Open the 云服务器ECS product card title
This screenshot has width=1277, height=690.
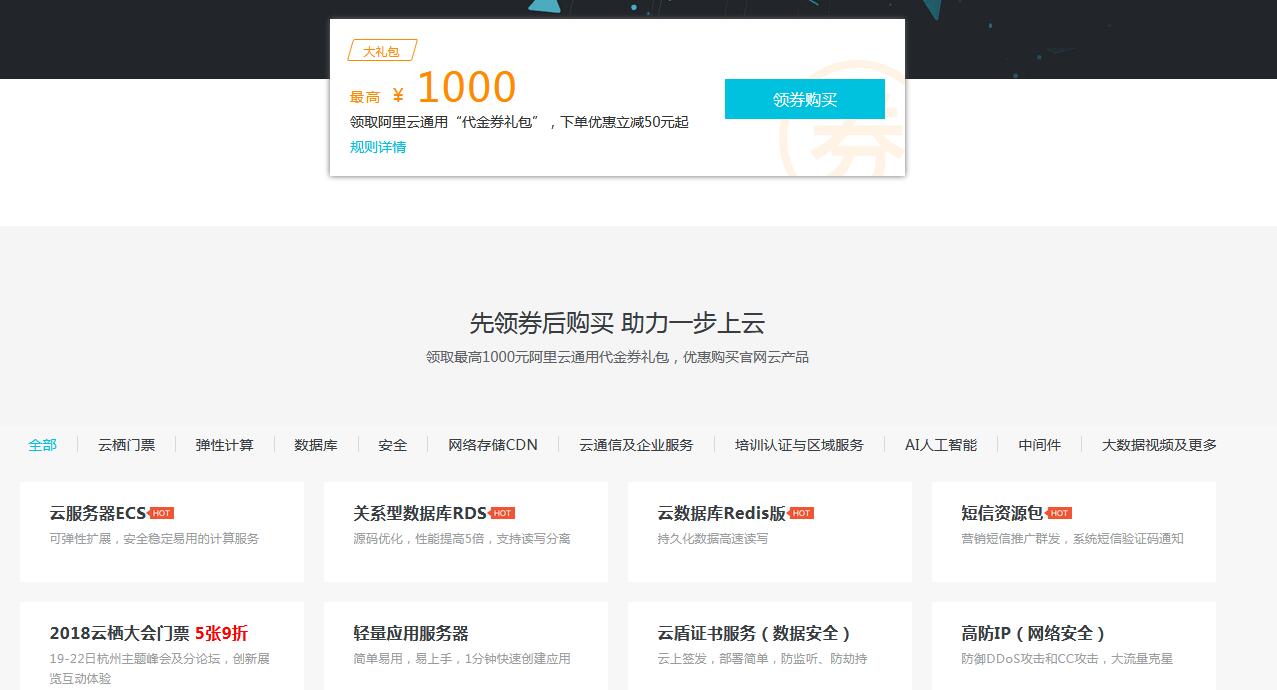point(98,513)
